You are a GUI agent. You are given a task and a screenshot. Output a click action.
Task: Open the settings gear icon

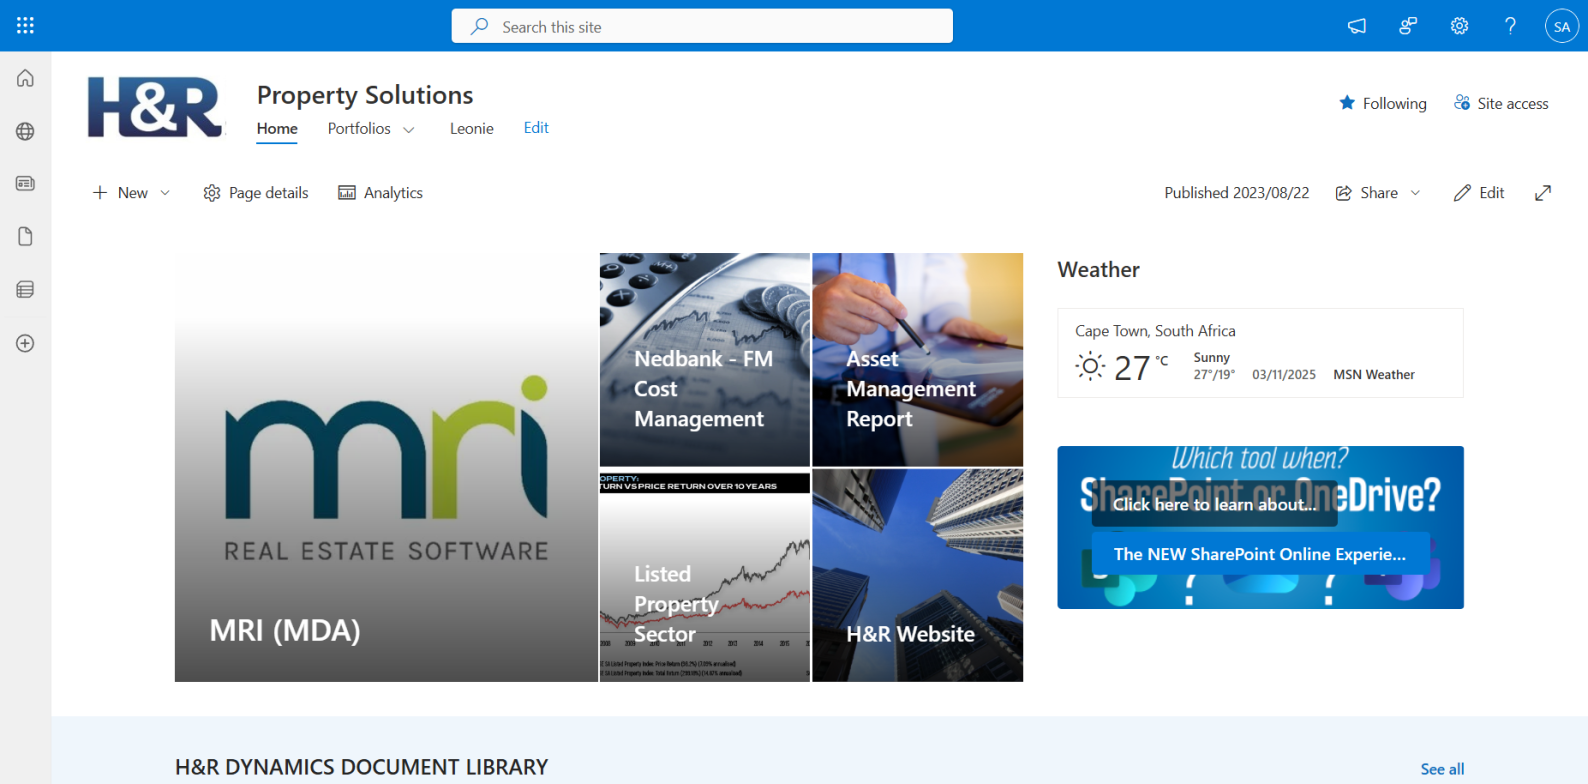click(x=1459, y=26)
